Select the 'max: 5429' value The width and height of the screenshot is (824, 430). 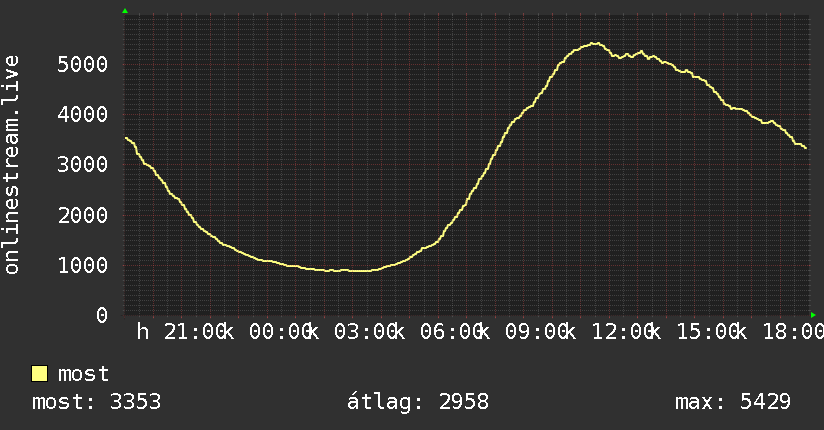coord(733,402)
